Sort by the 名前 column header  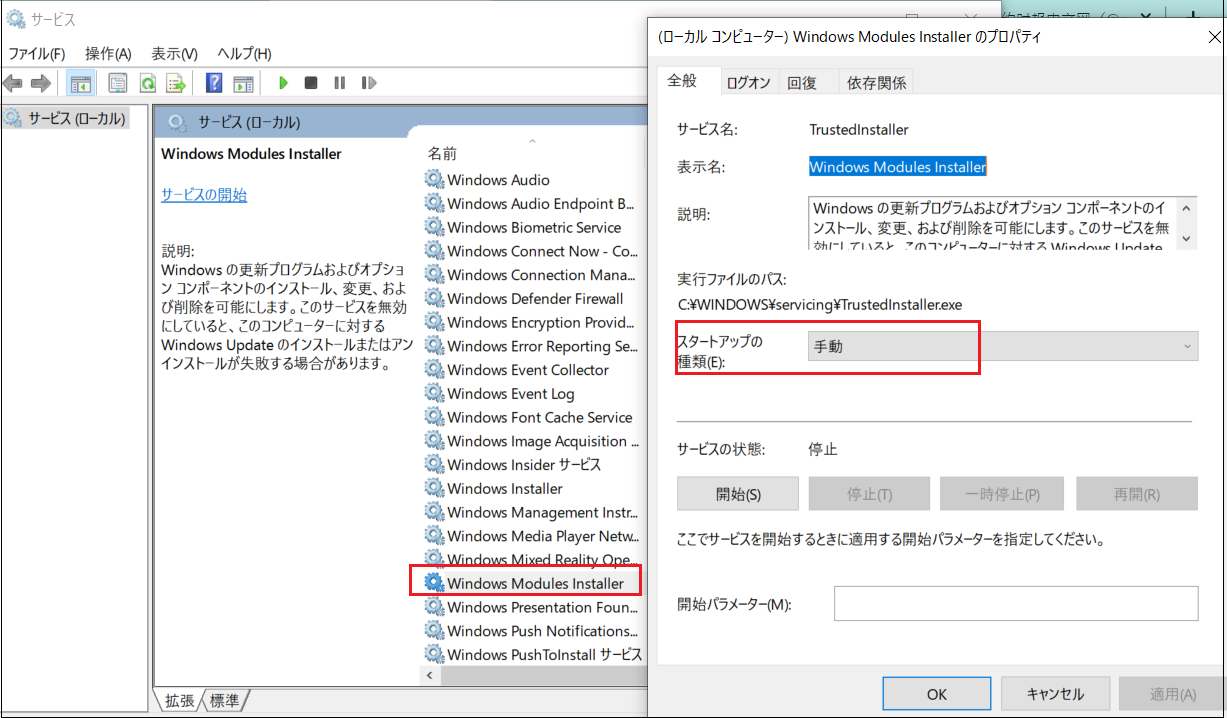[442, 154]
